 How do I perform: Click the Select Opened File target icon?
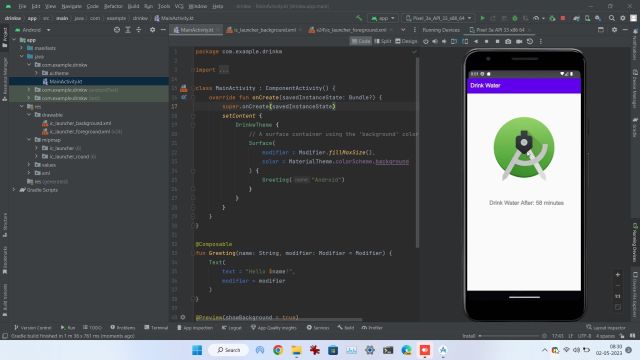[117, 30]
